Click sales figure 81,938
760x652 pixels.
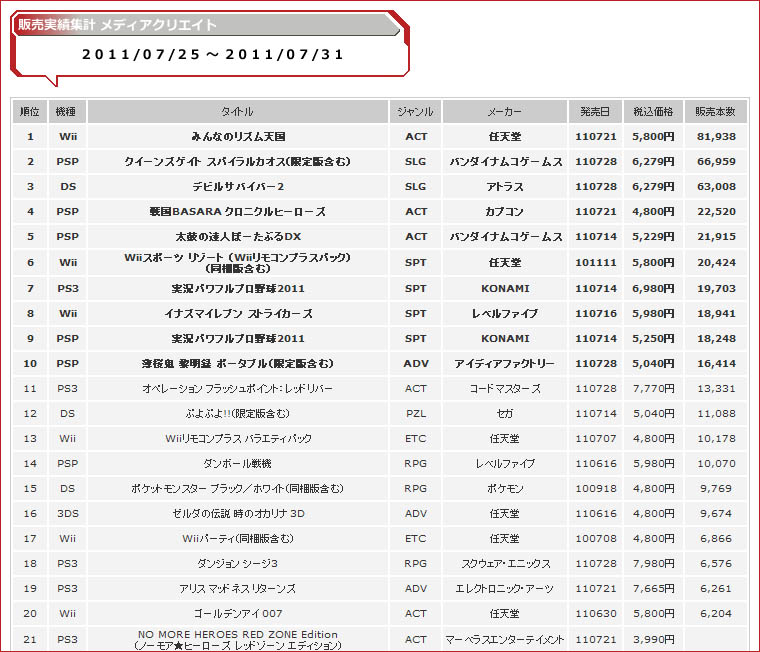point(716,137)
